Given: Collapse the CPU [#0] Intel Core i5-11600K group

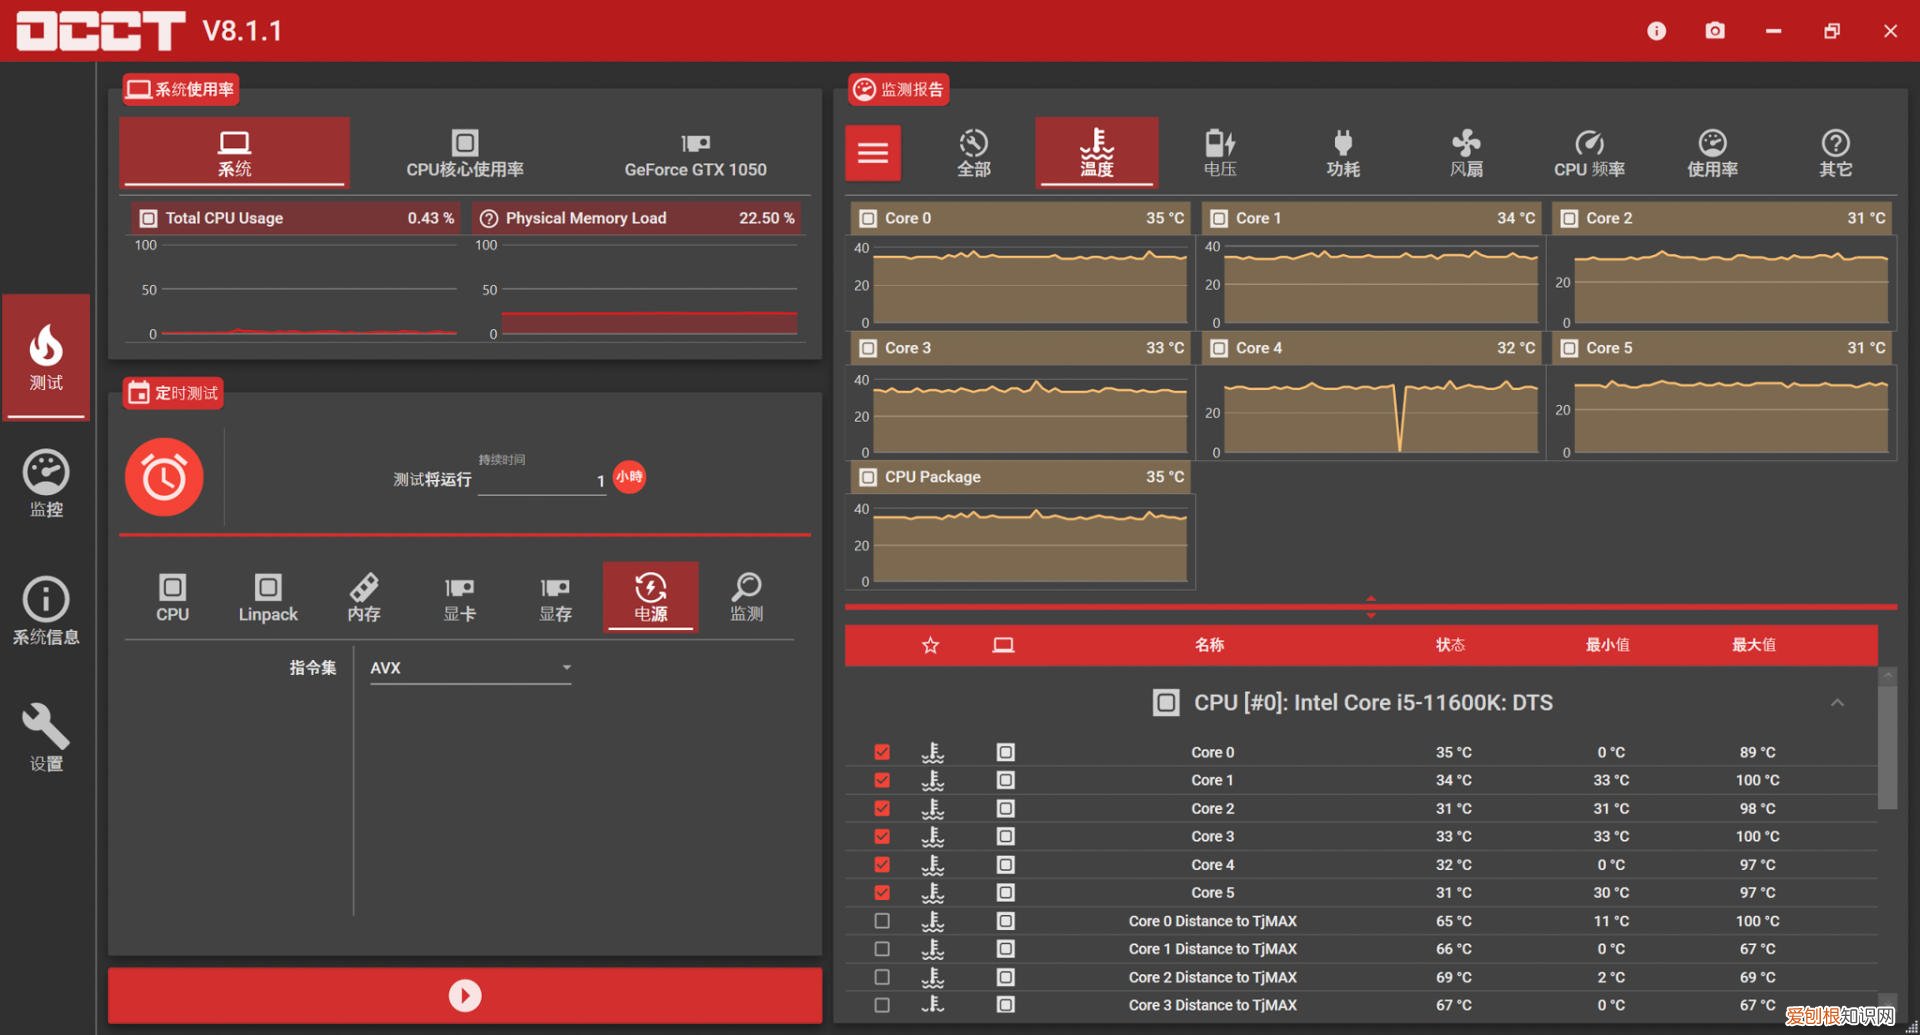Looking at the screenshot, I should (1837, 702).
